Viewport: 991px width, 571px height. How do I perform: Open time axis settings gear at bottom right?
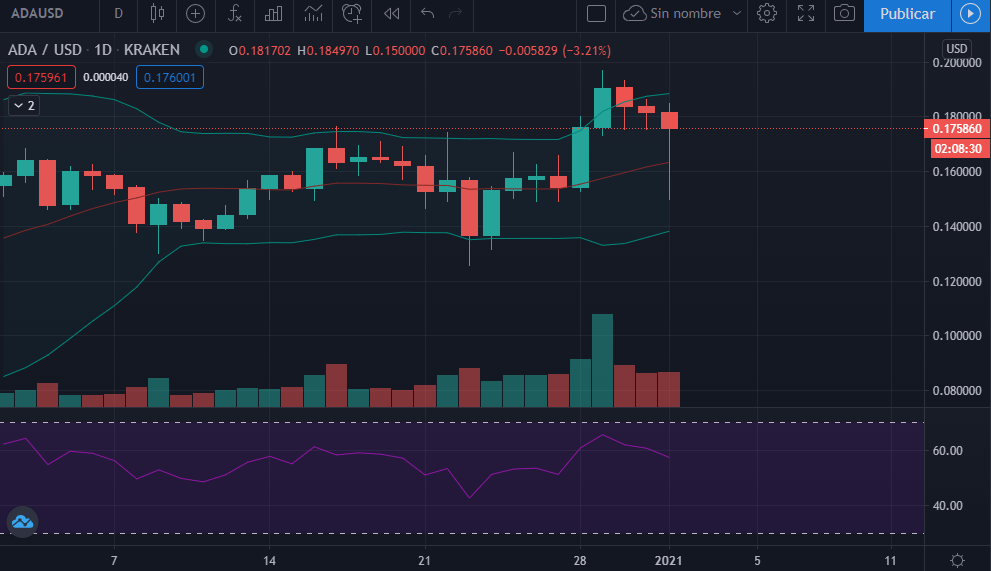[958, 560]
